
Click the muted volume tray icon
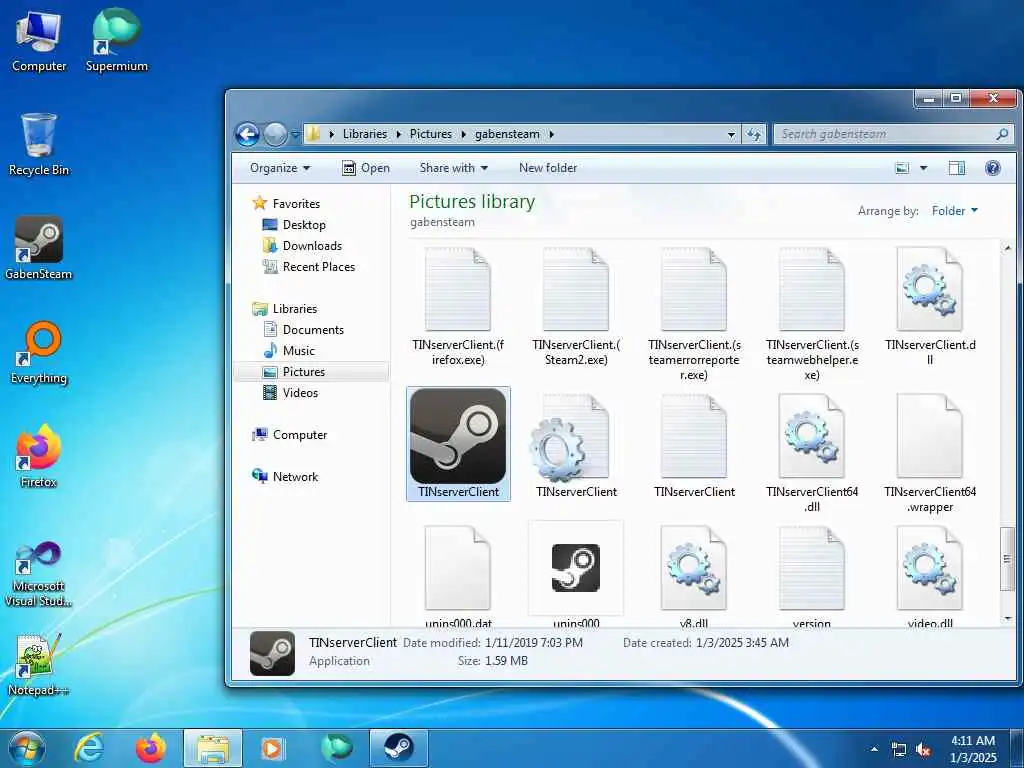tap(923, 750)
